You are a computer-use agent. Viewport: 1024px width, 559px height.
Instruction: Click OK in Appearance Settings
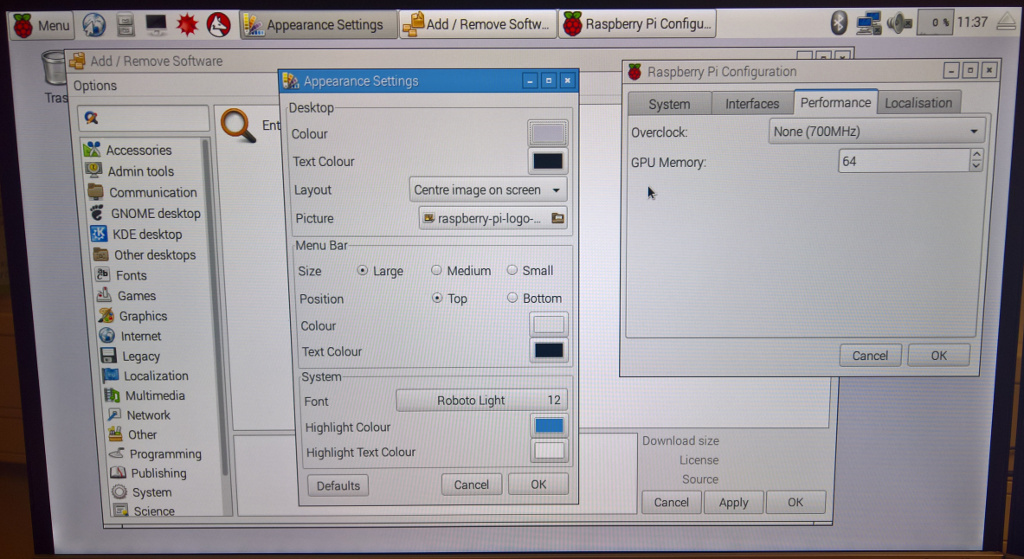(538, 484)
